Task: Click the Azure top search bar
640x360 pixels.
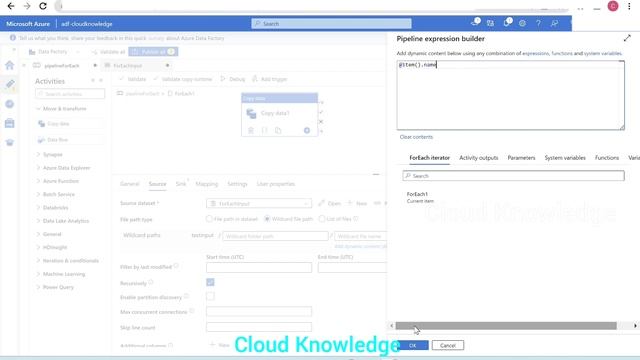Action: coord(331,24)
